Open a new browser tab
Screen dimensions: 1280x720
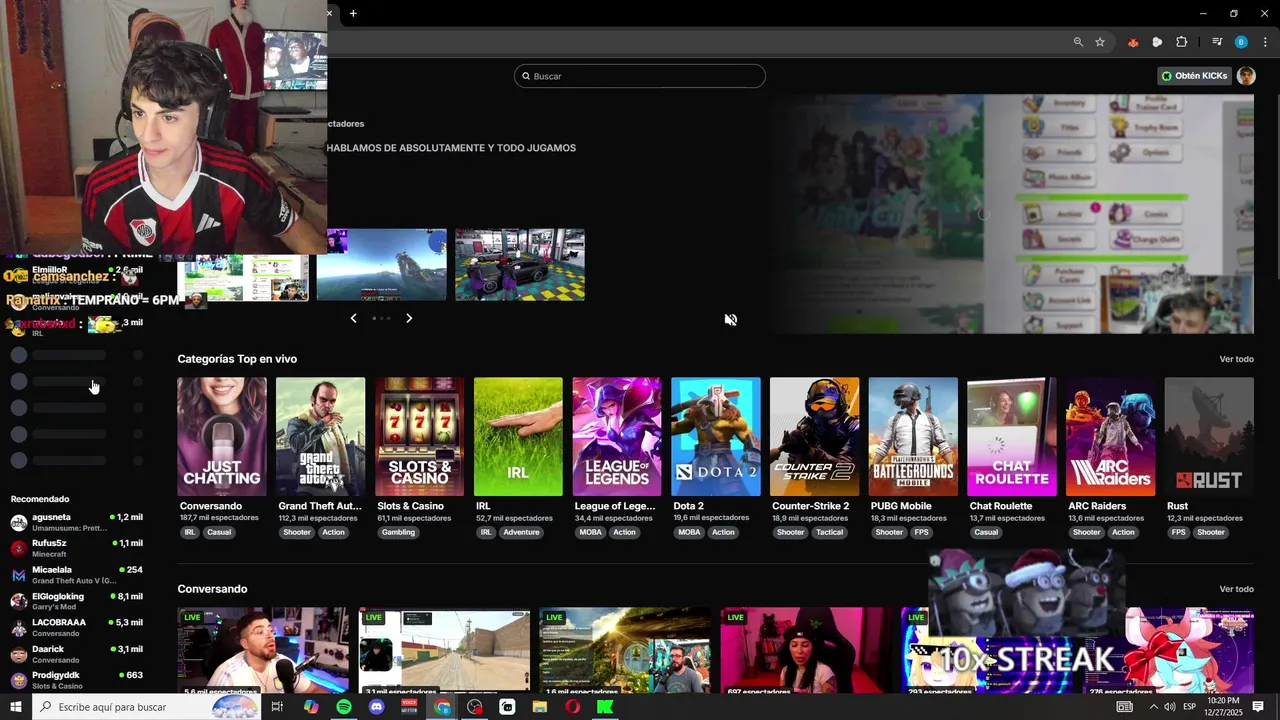353,13
